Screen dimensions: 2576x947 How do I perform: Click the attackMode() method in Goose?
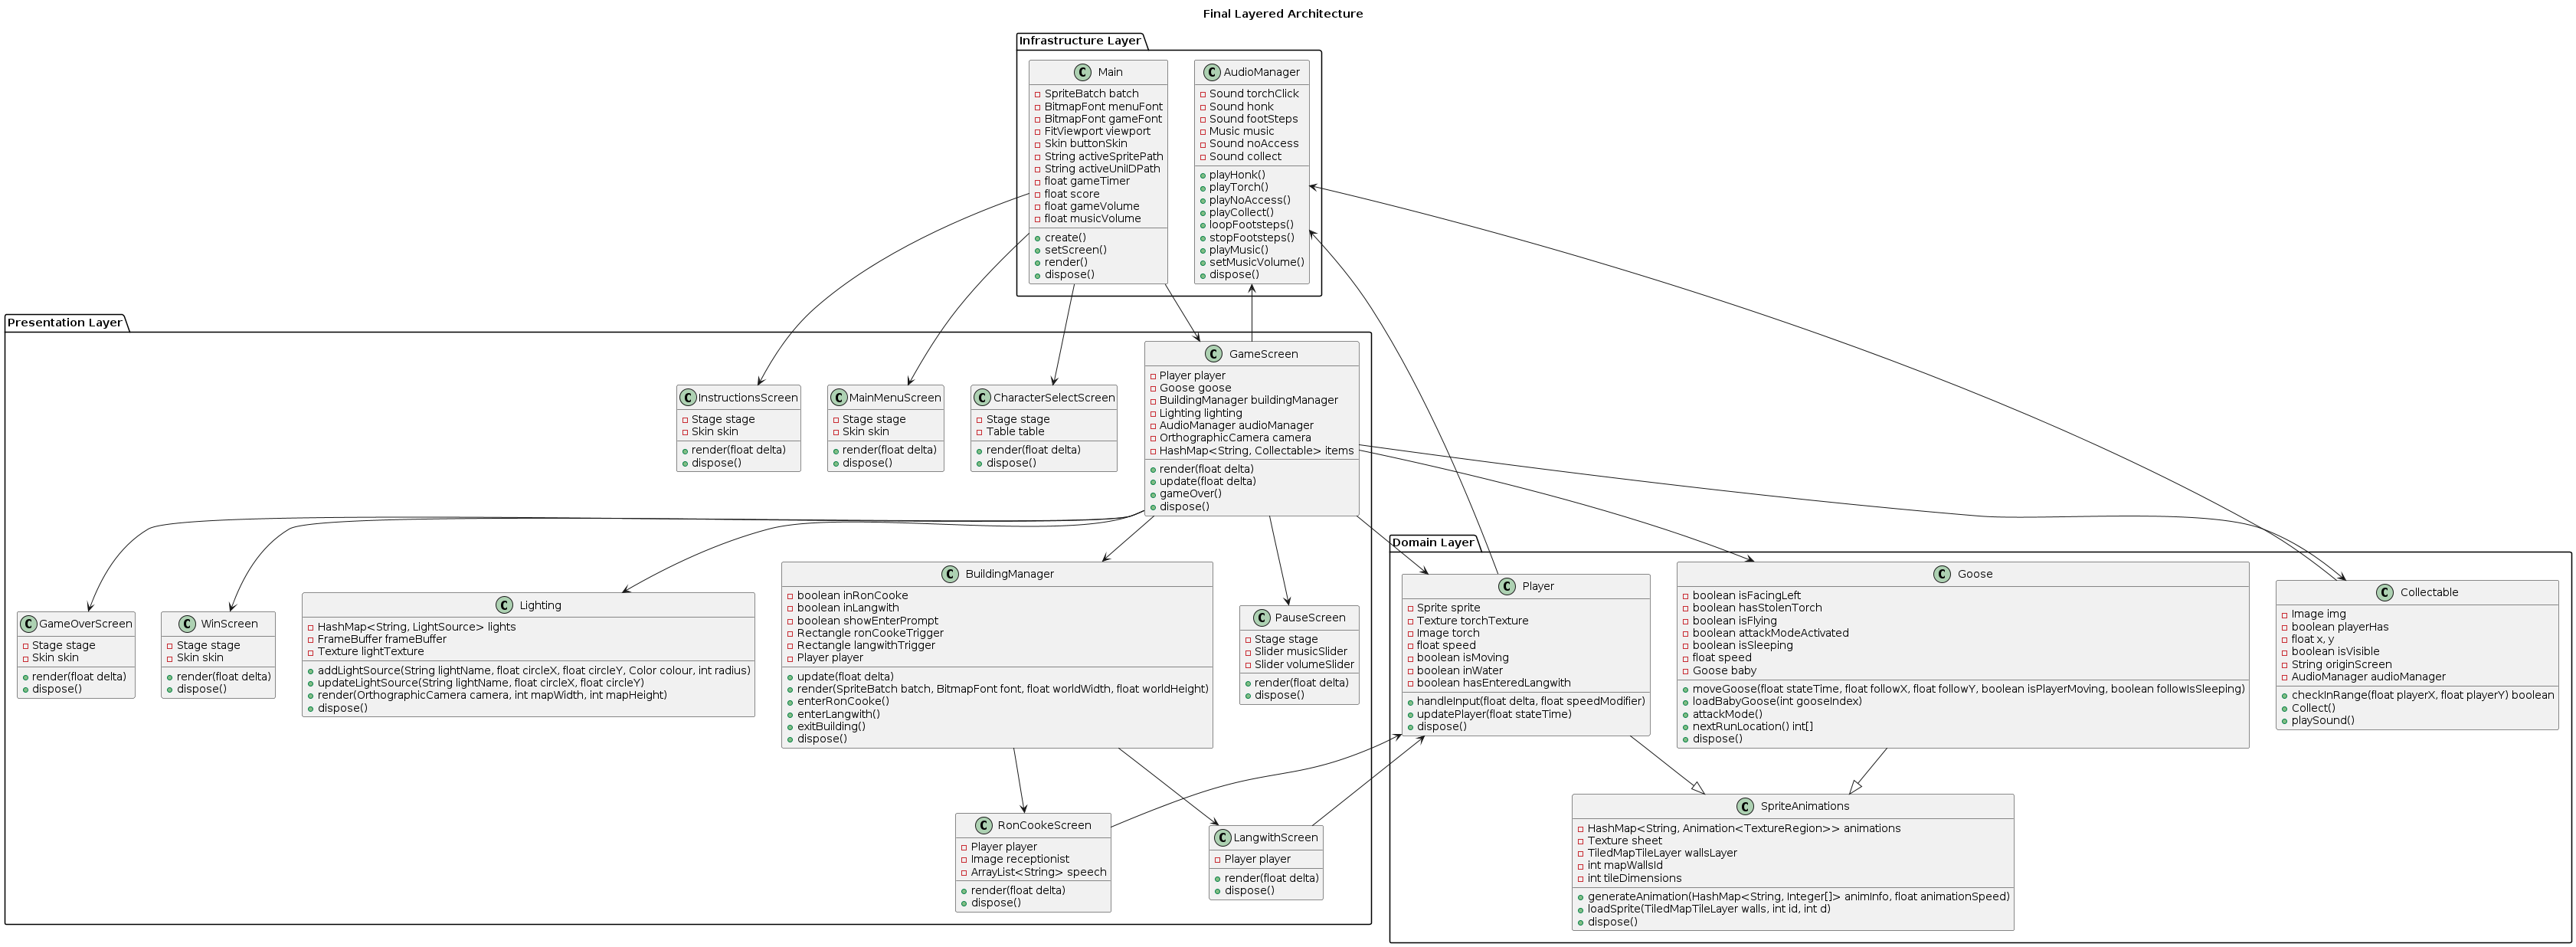tap(1727, 714)
